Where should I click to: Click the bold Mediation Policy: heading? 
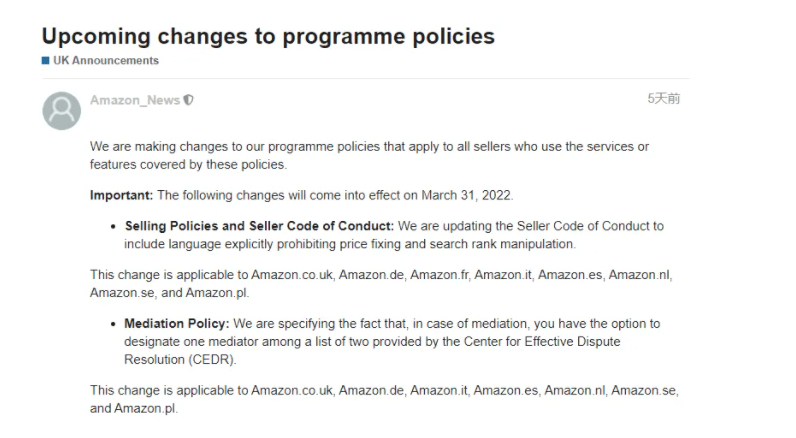pos(176,324)
